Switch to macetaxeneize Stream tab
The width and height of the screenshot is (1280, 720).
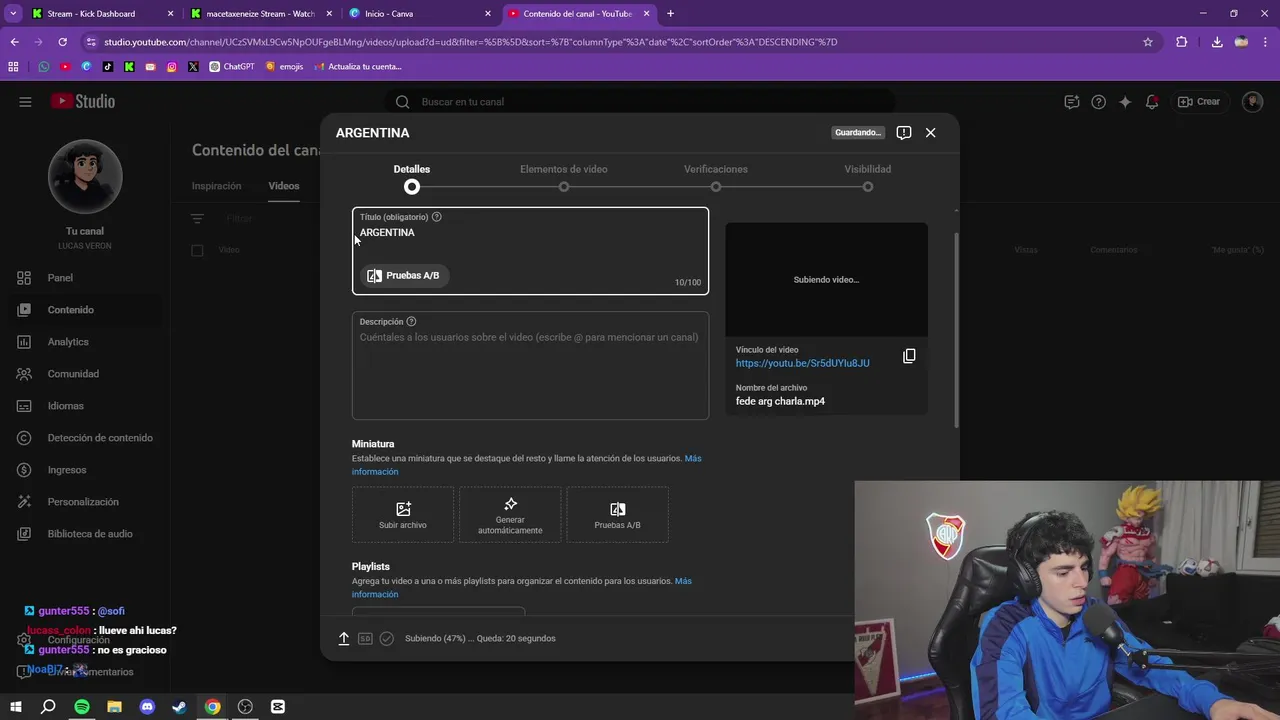[x=260, y=14]
